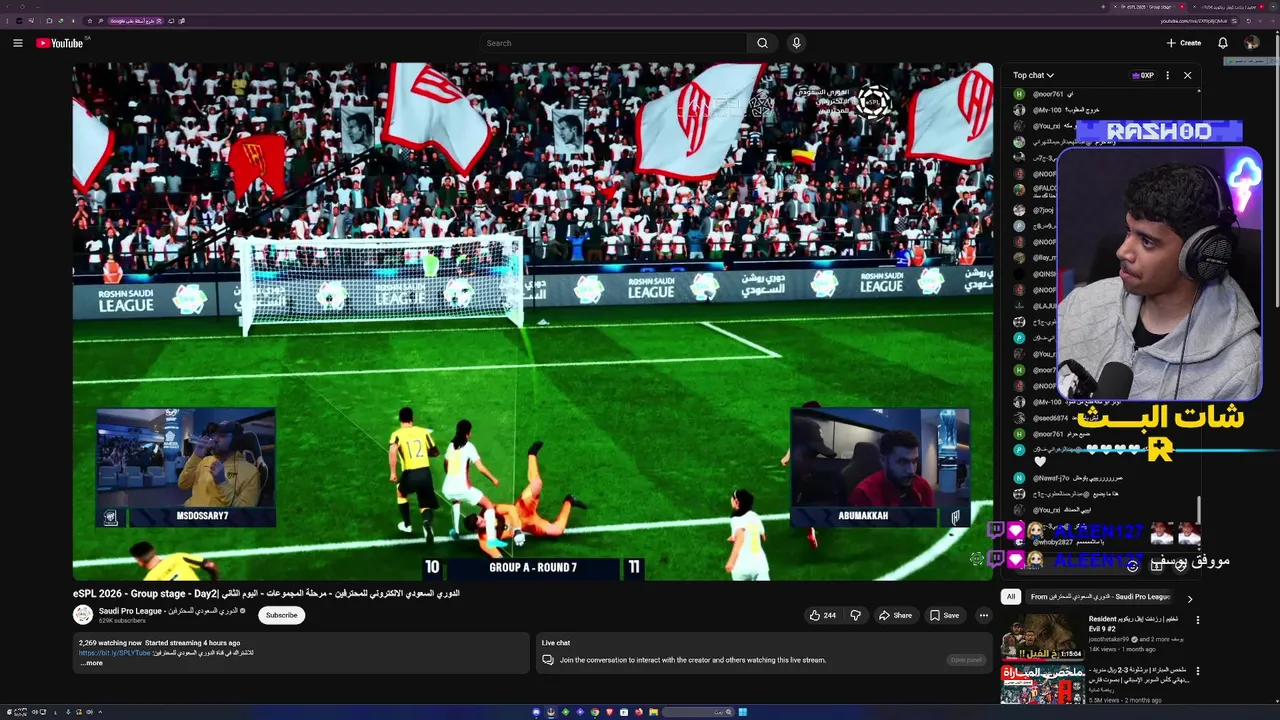The width and height of the screenshot is (1280, 720).
Task: Open live chat three-dot options
Action: 1167,75
